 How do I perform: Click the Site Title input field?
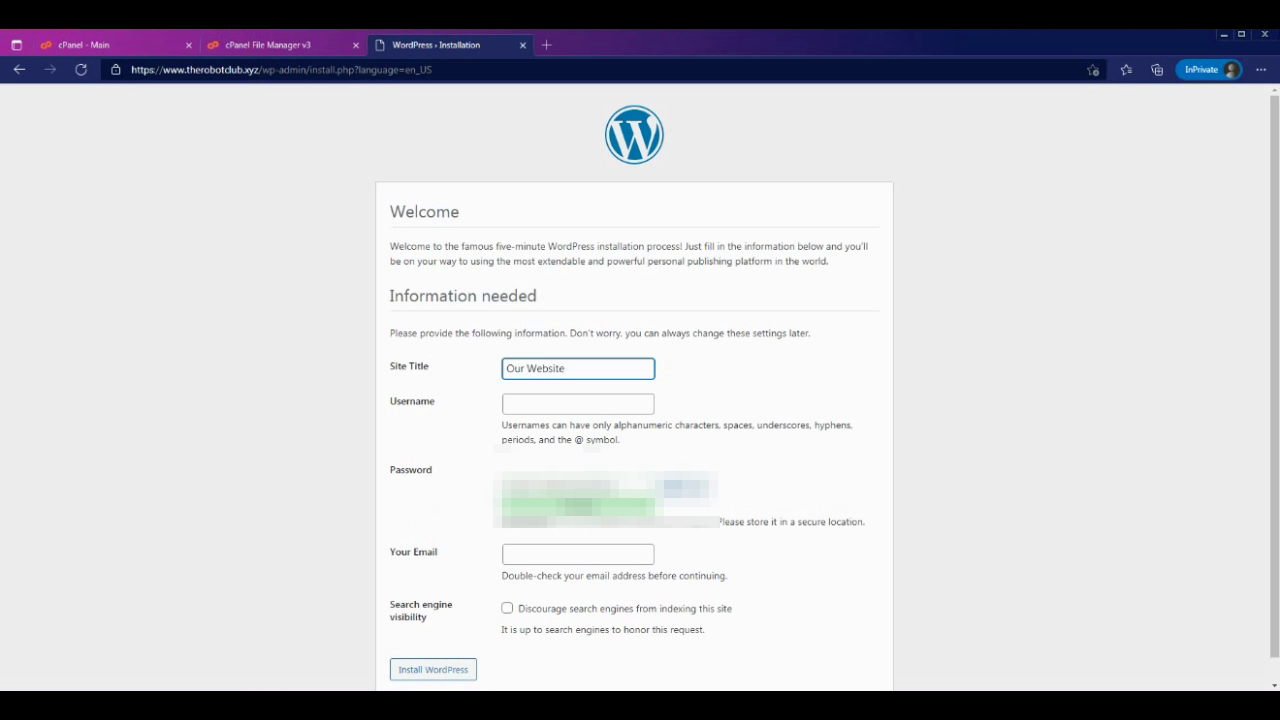click(578, 369)
